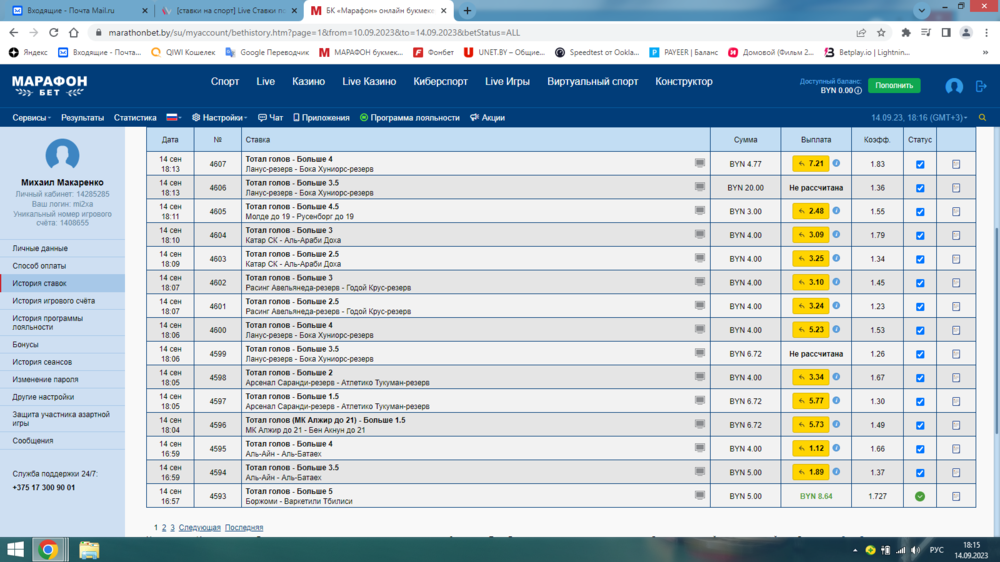This screenshot has width=1000, height=562.
Task: Click the yellow search magnifier icon
Action: 980,117
